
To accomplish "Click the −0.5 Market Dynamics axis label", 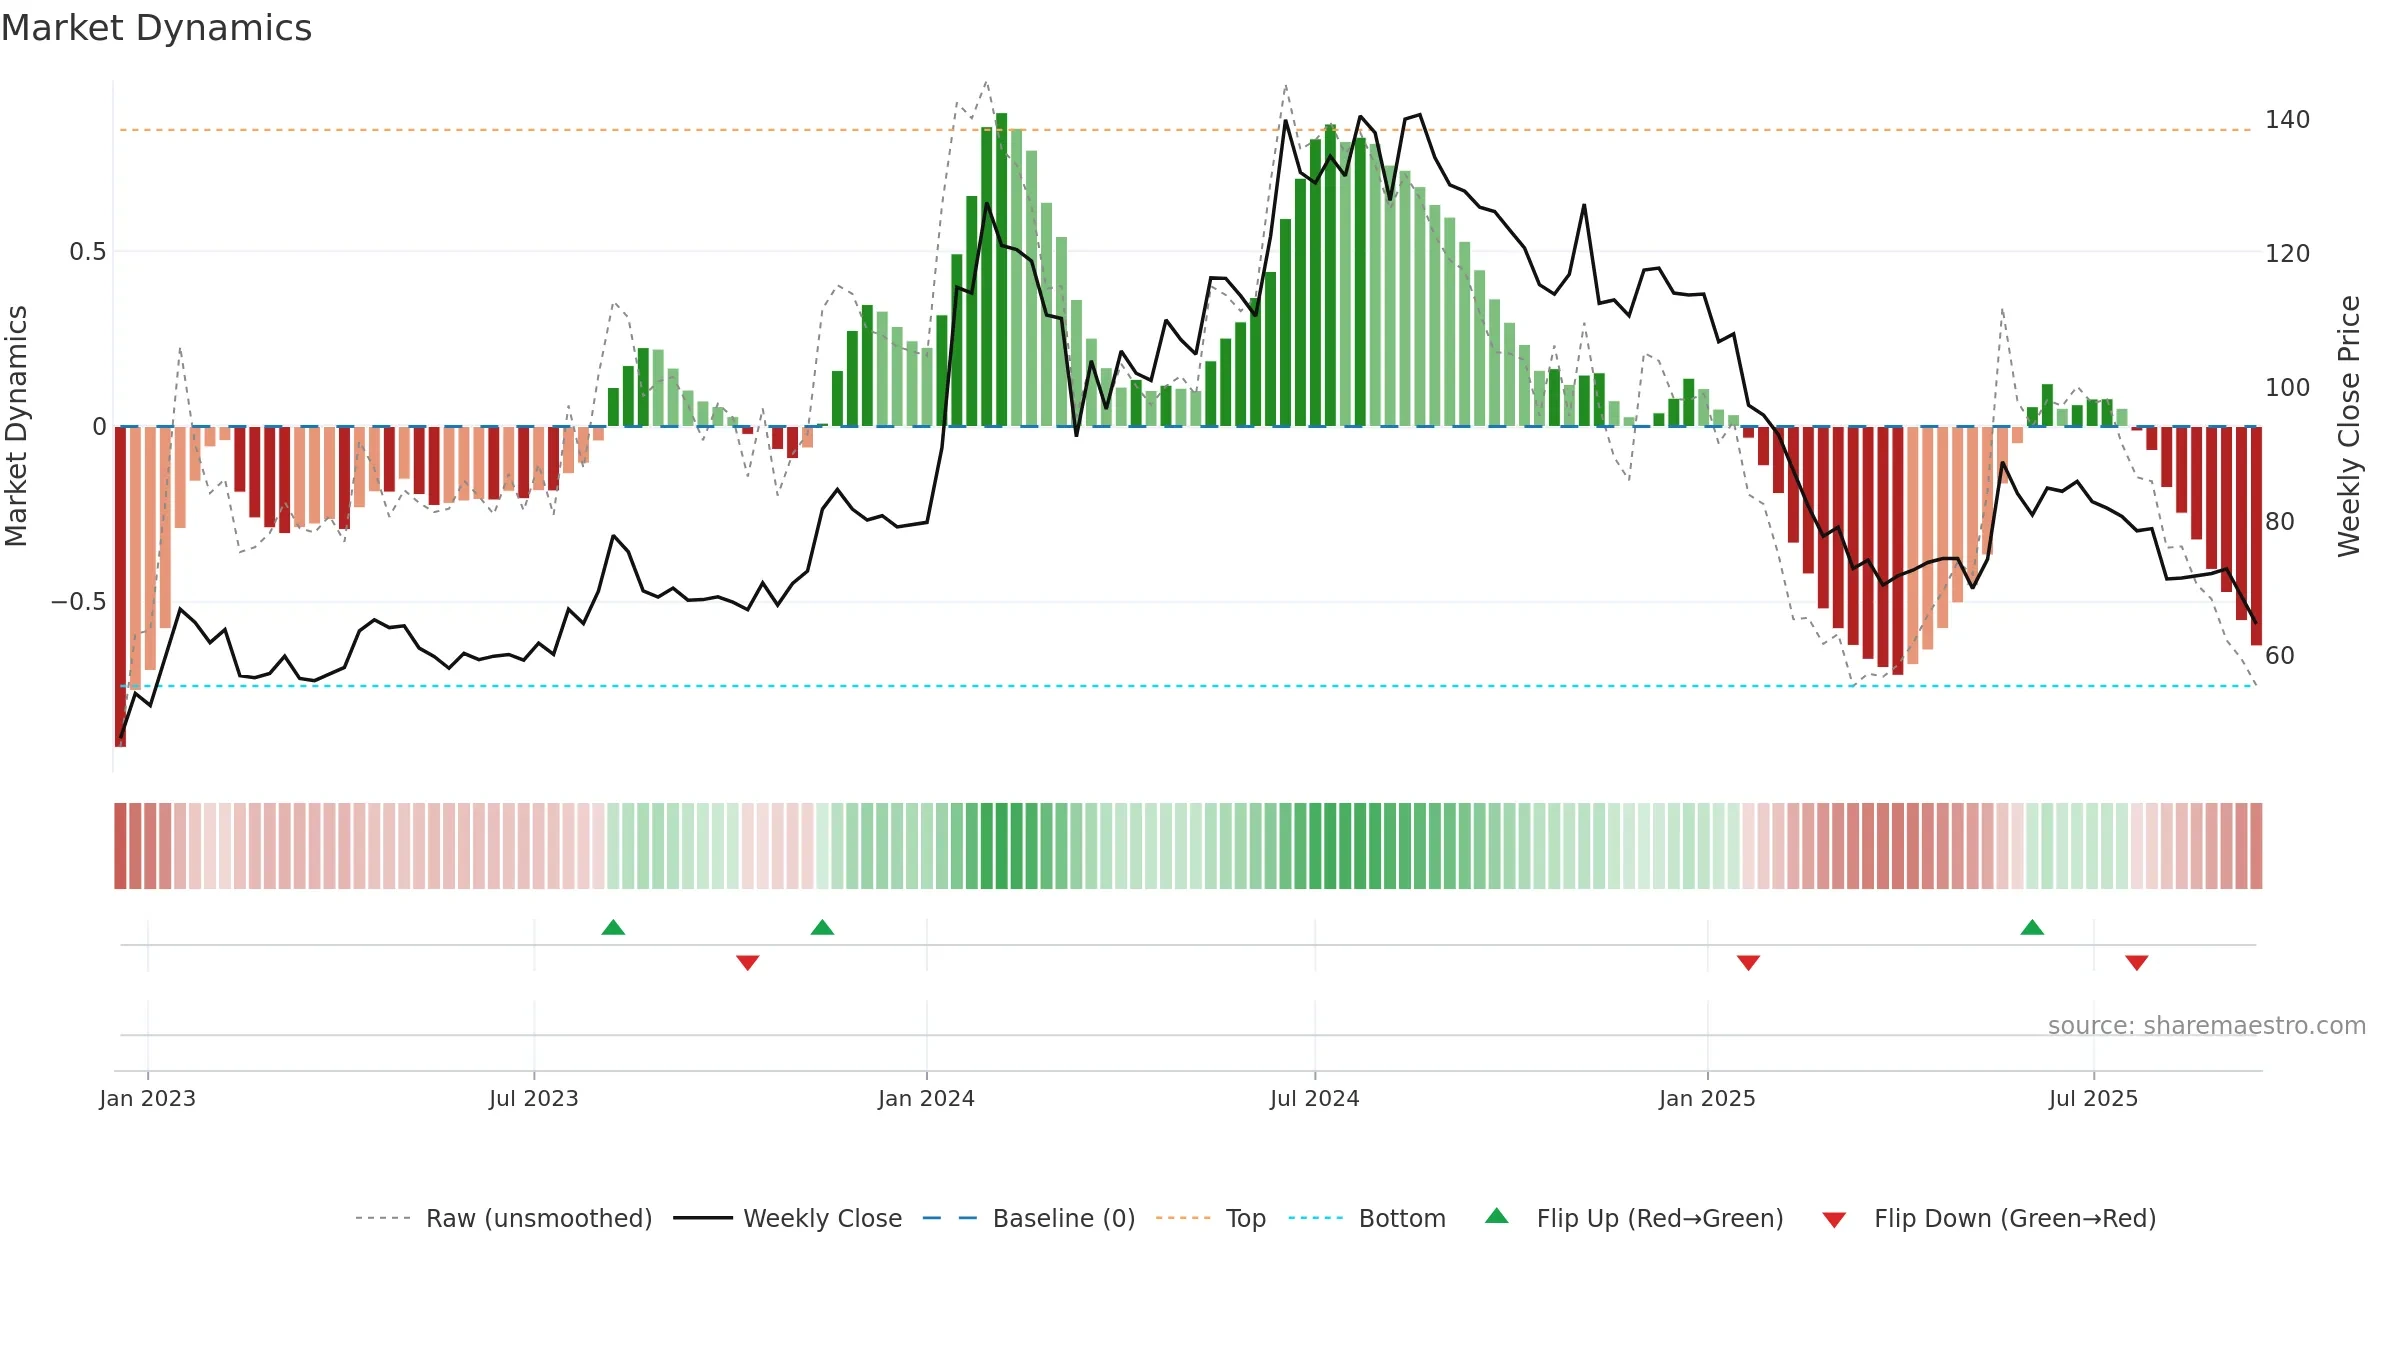I will (79, 602).
